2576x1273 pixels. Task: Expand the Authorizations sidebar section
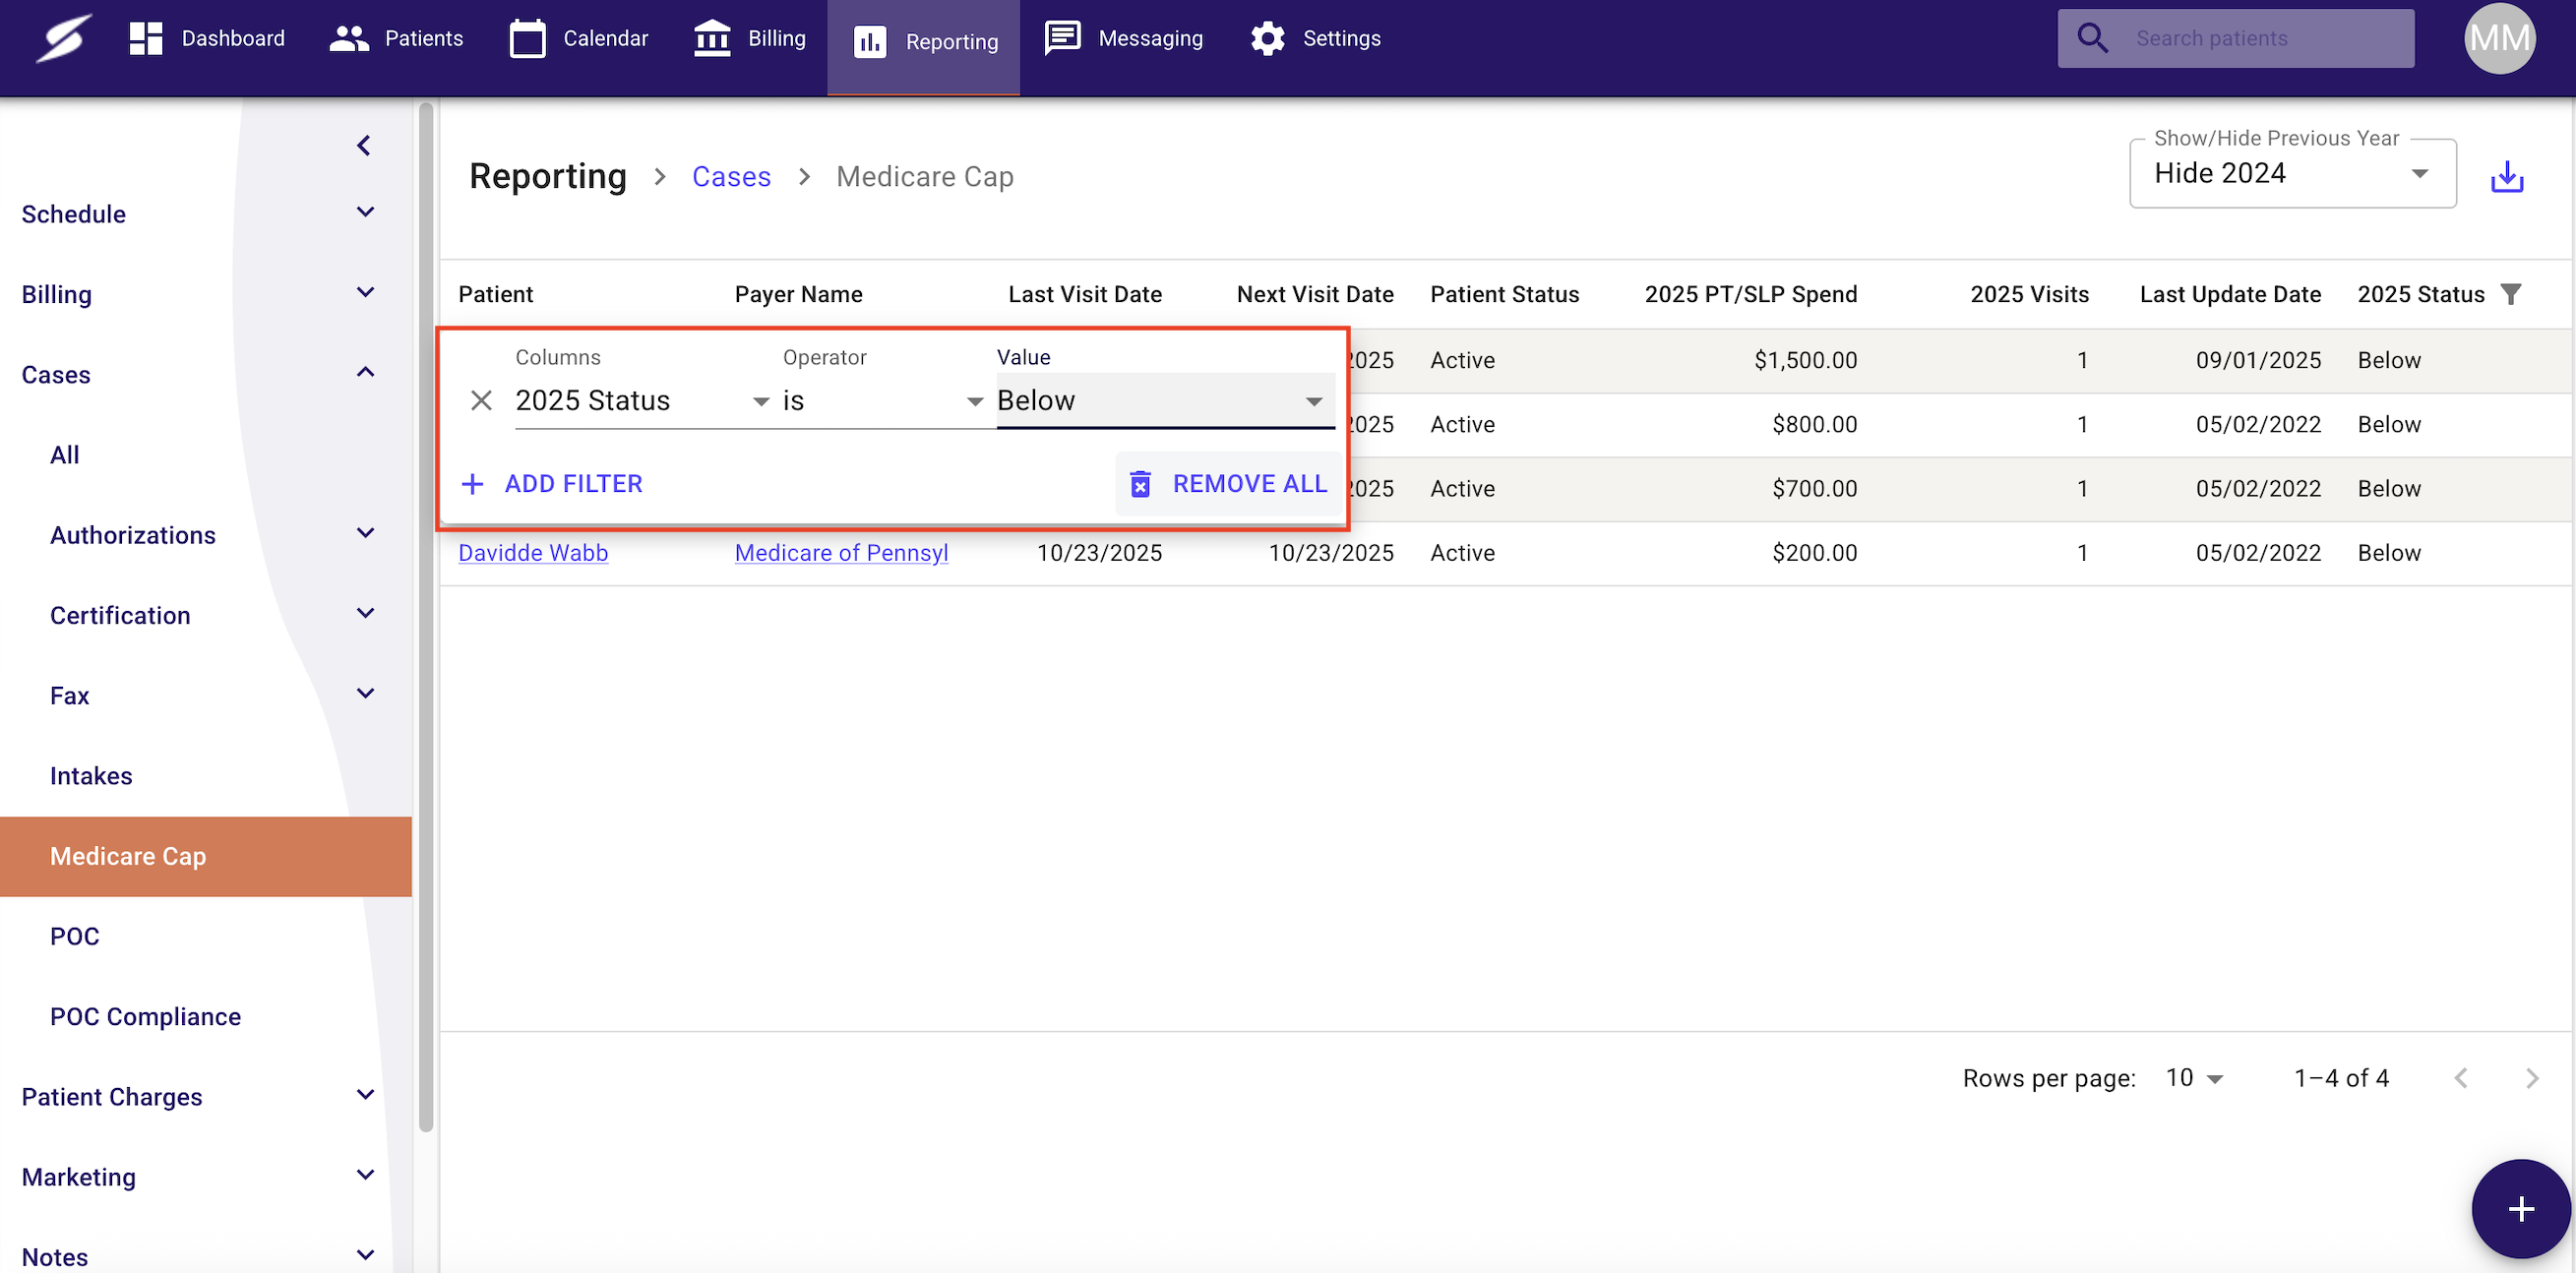(366, 533)
